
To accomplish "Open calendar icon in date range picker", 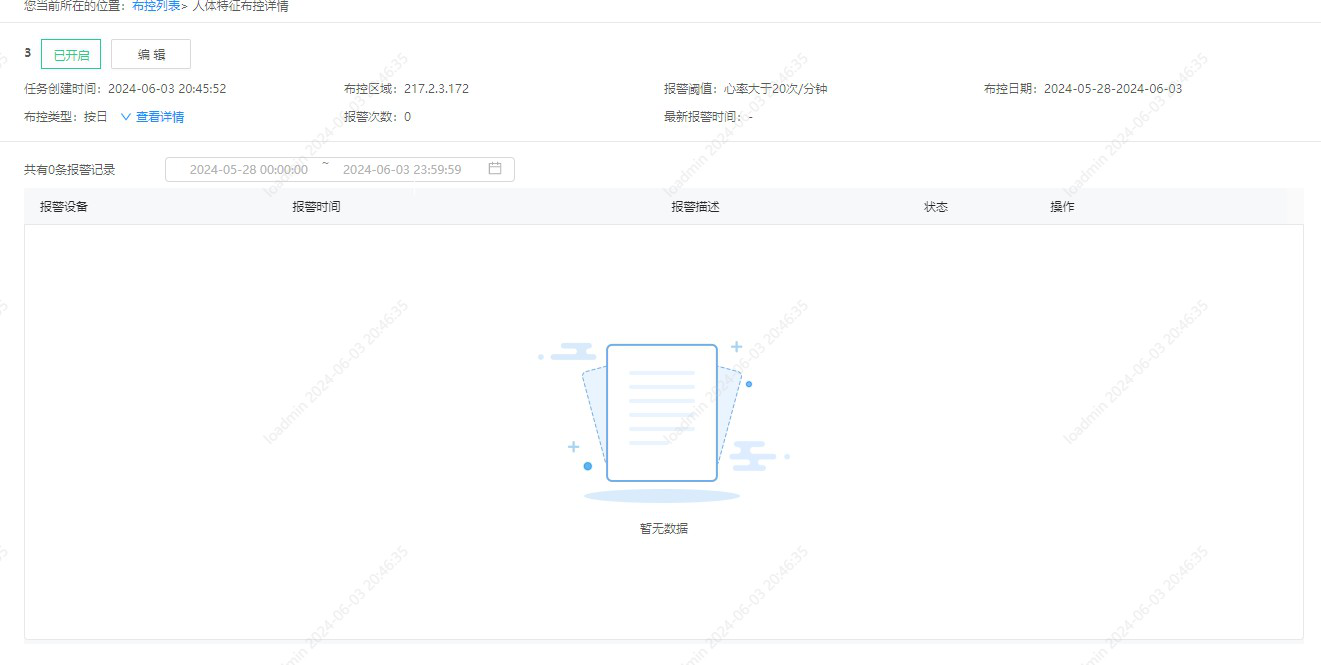I will click(495, 169).
